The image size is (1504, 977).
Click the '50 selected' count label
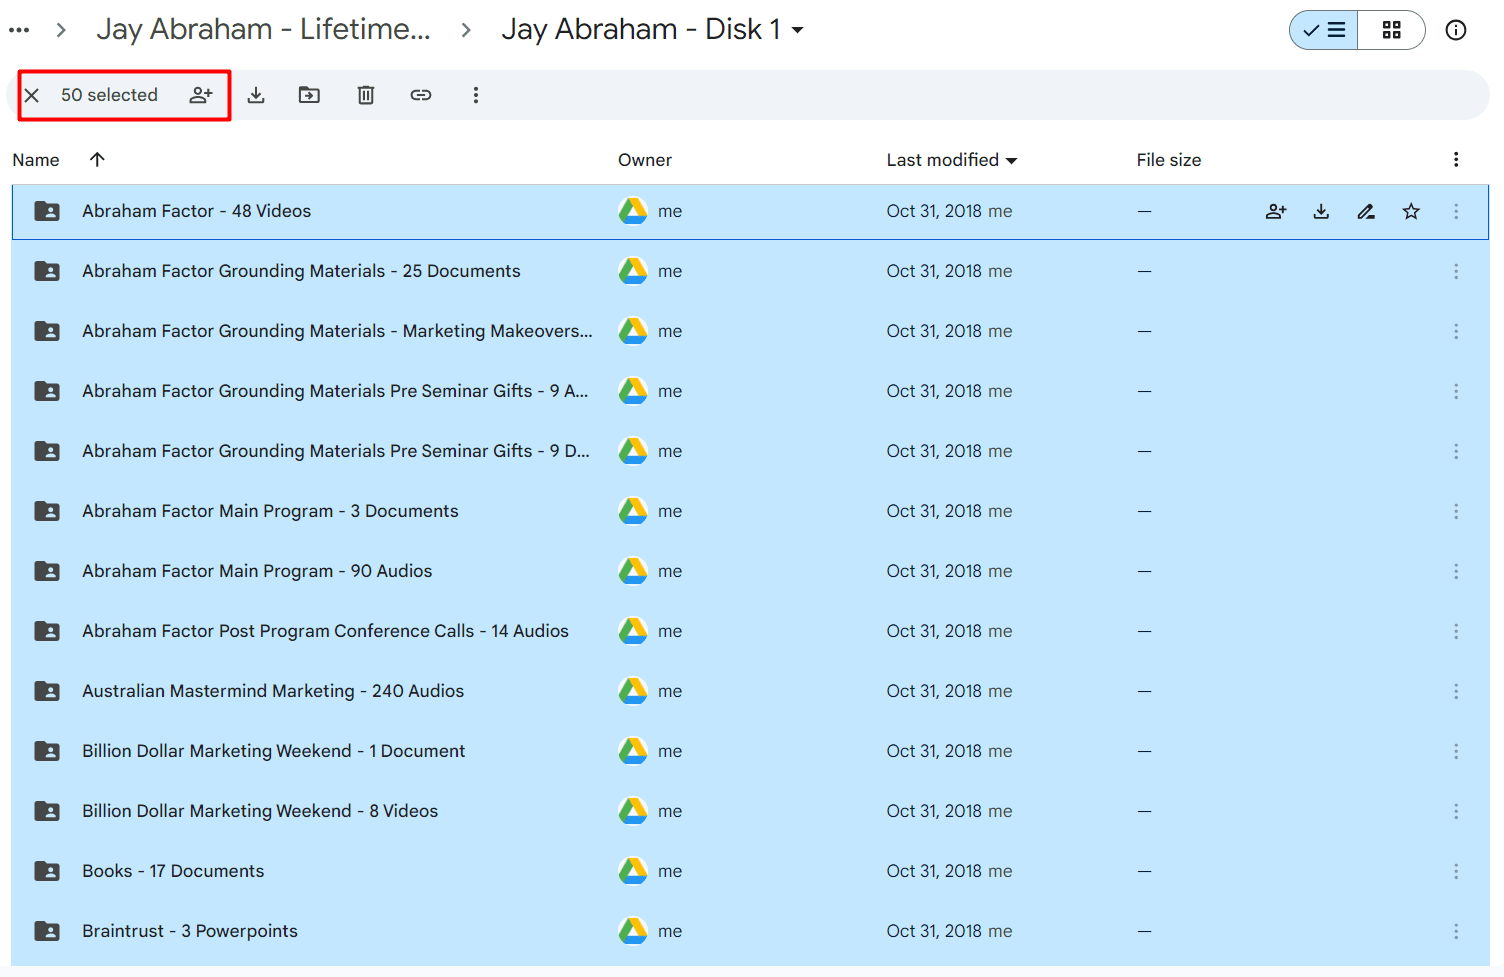(109, 95)
